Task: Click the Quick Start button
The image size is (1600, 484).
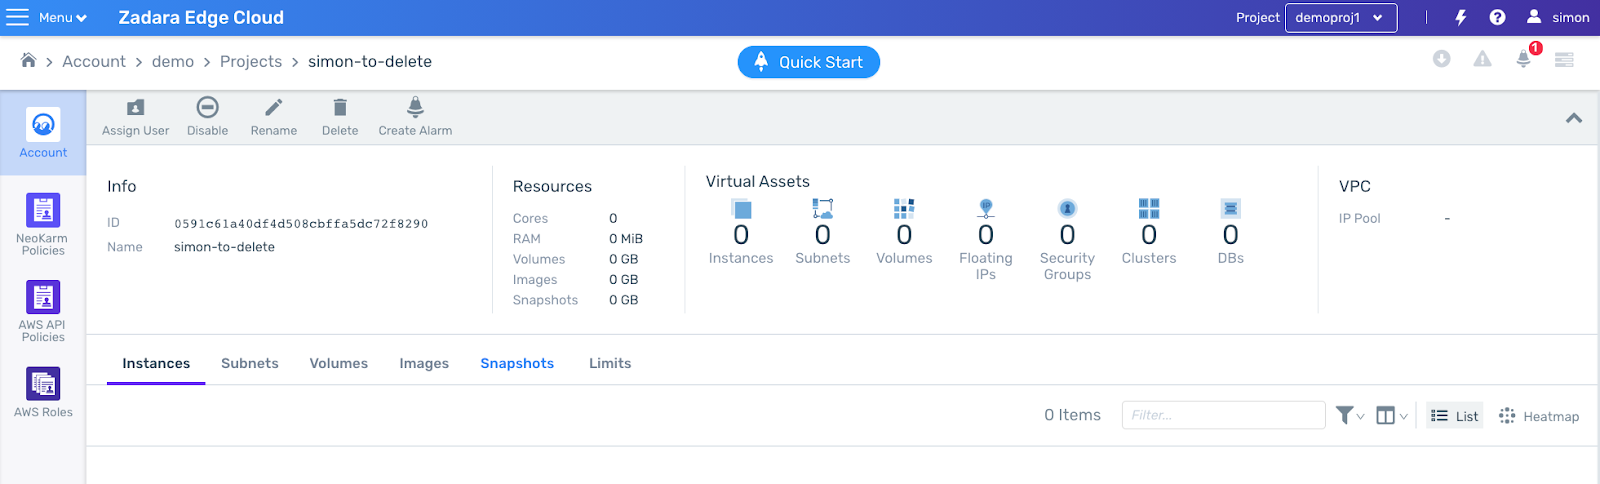Action: (x=809, y=62)
